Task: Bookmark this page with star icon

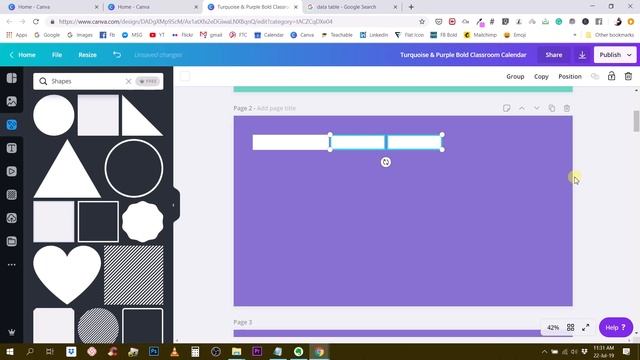Action: [x=422, y=21]
